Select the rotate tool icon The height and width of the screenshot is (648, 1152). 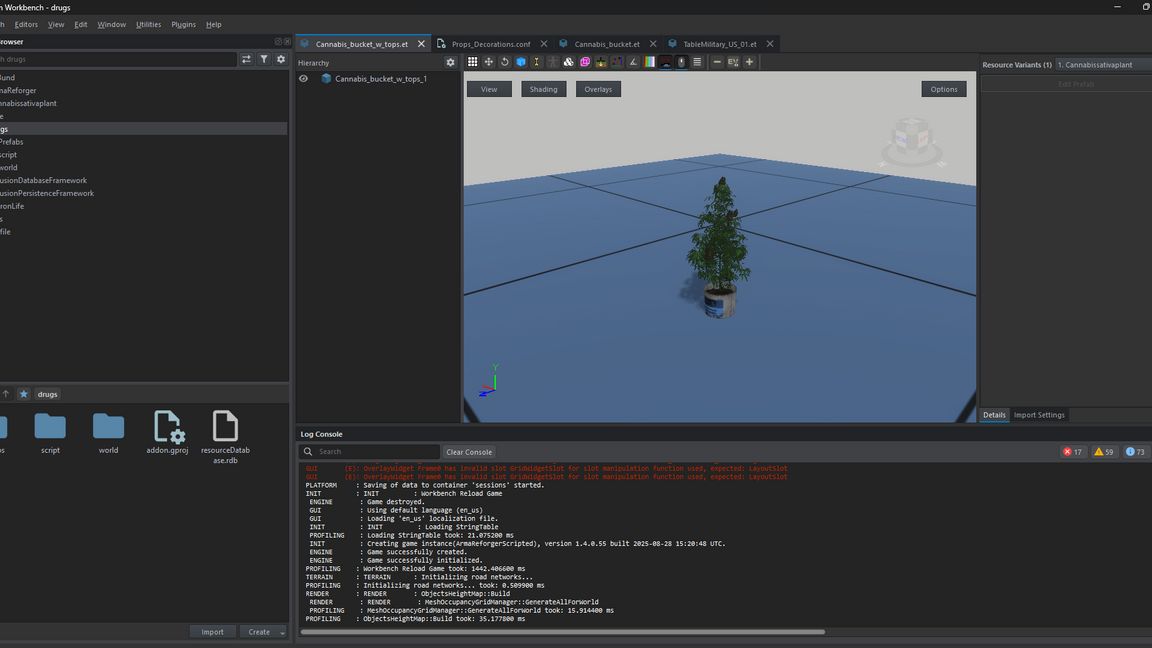[505, 62]
